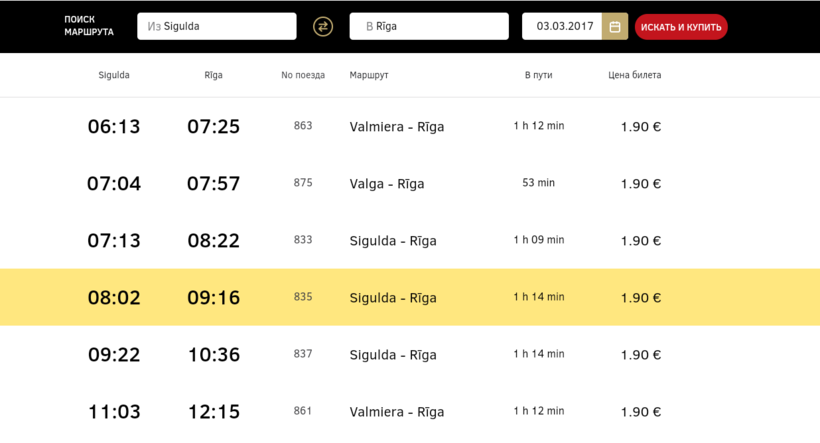Click the departure station field with Sigulda
This screenshot has height=443, width=820.
coord(217,27)
